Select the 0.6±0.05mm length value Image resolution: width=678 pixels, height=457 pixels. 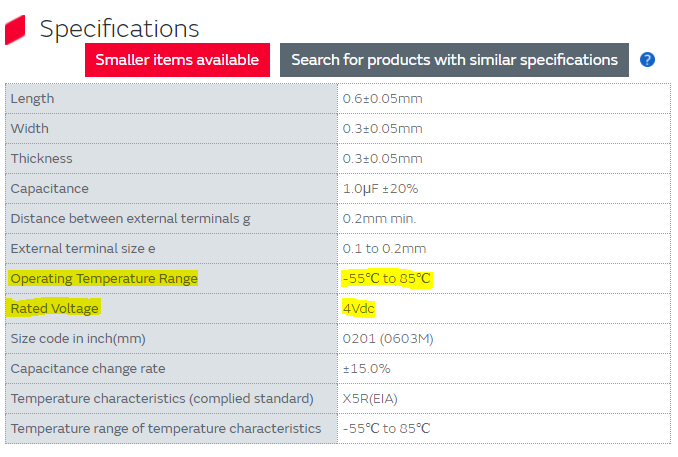pyautogui.click(x=382, y=99)
